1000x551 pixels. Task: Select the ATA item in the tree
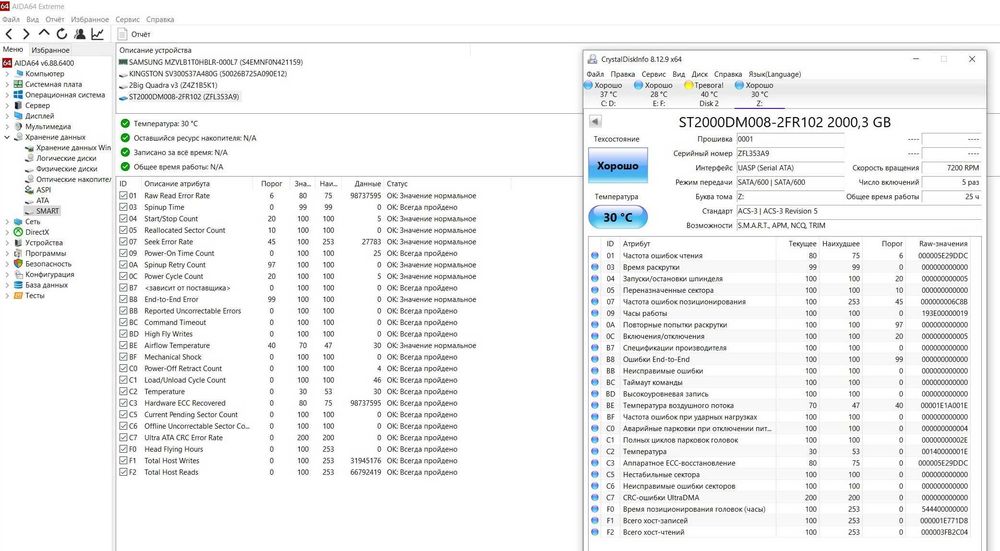point(42,200)
